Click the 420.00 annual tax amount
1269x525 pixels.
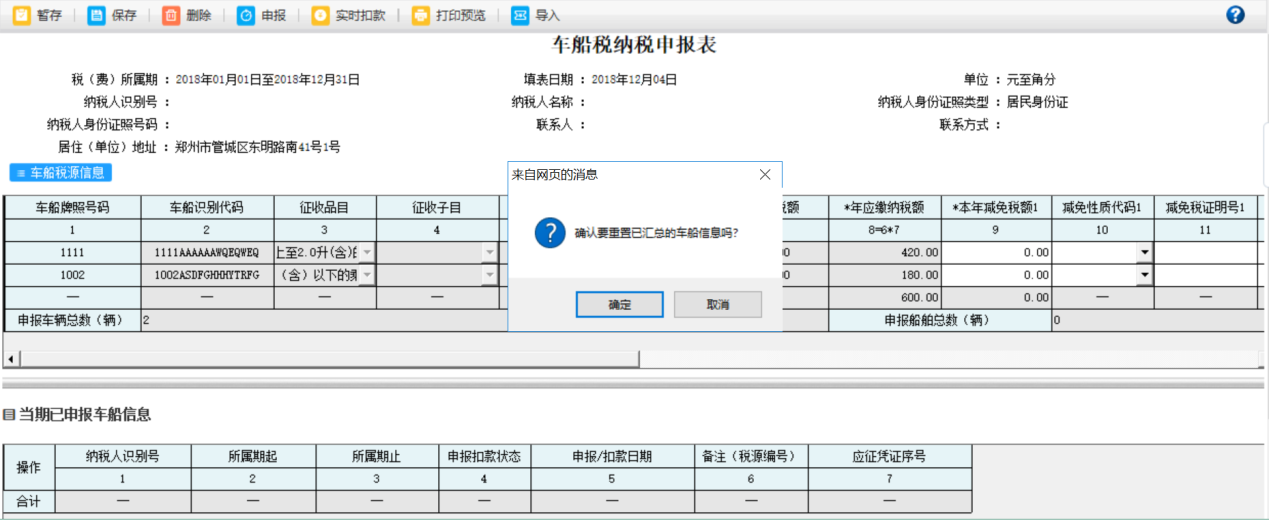pos(885,252)
